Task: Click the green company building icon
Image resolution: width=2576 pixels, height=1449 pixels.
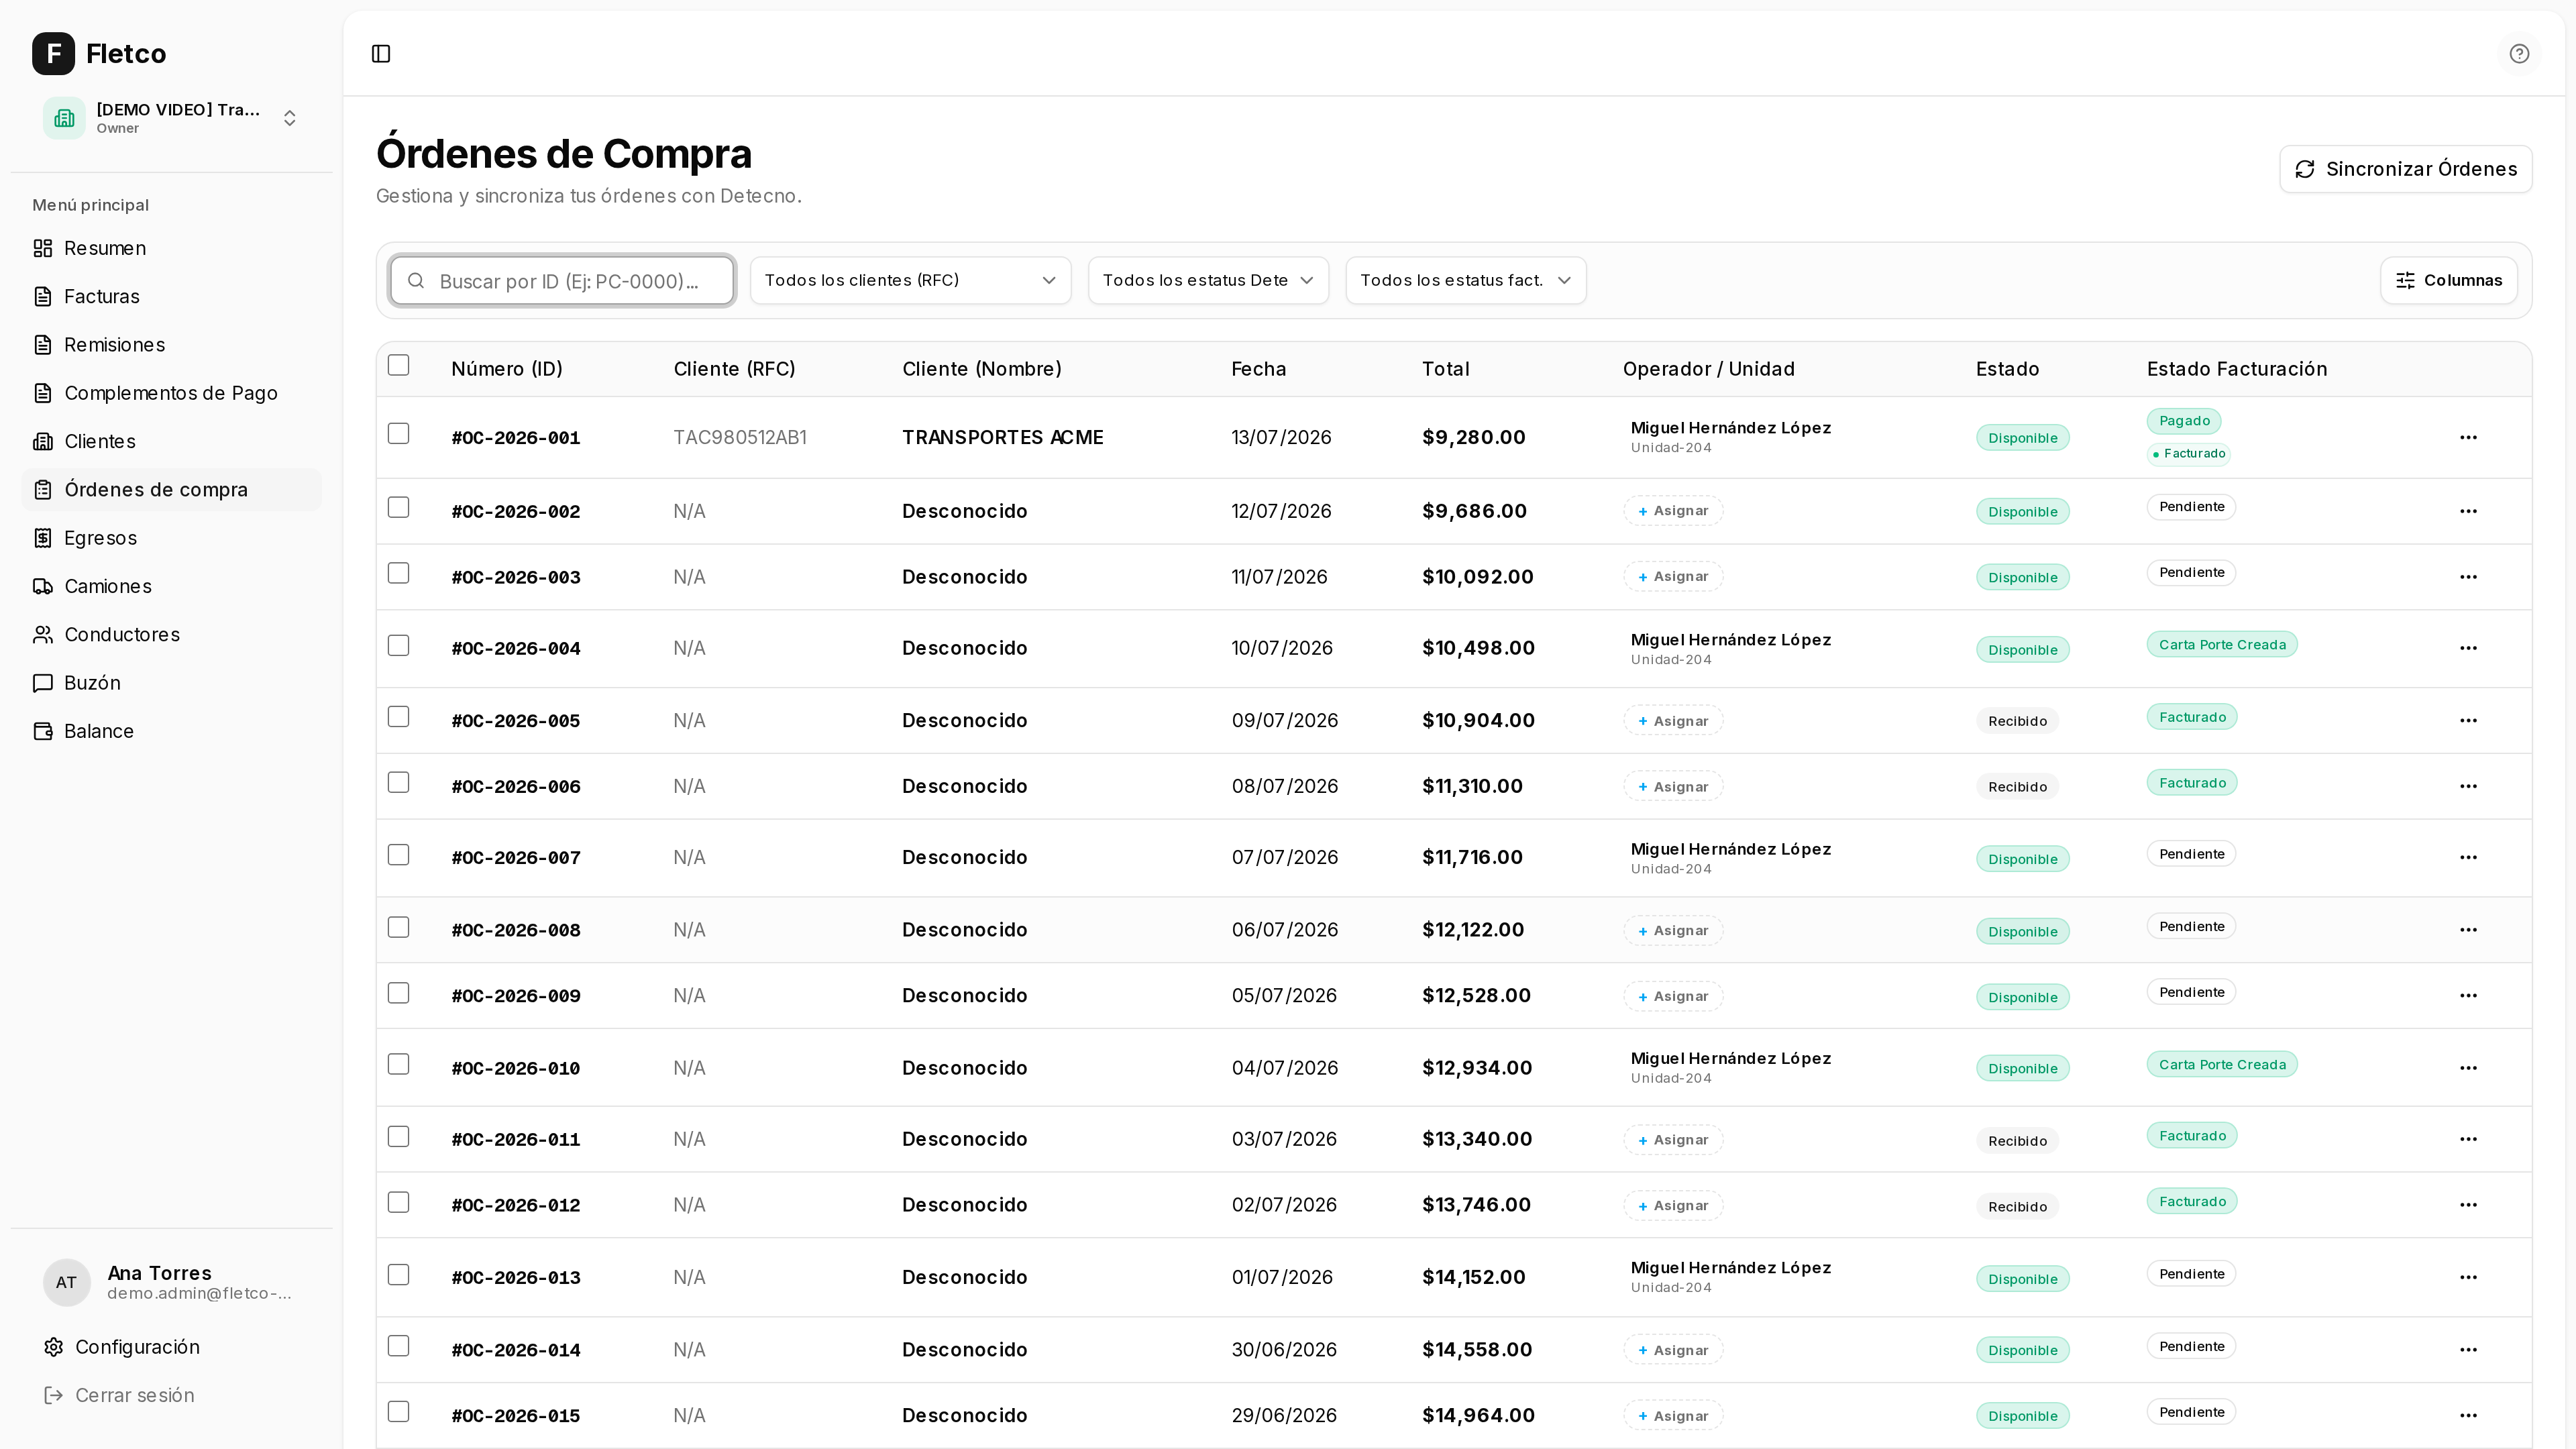Action: pyautogui.click(x=64, y=118)
